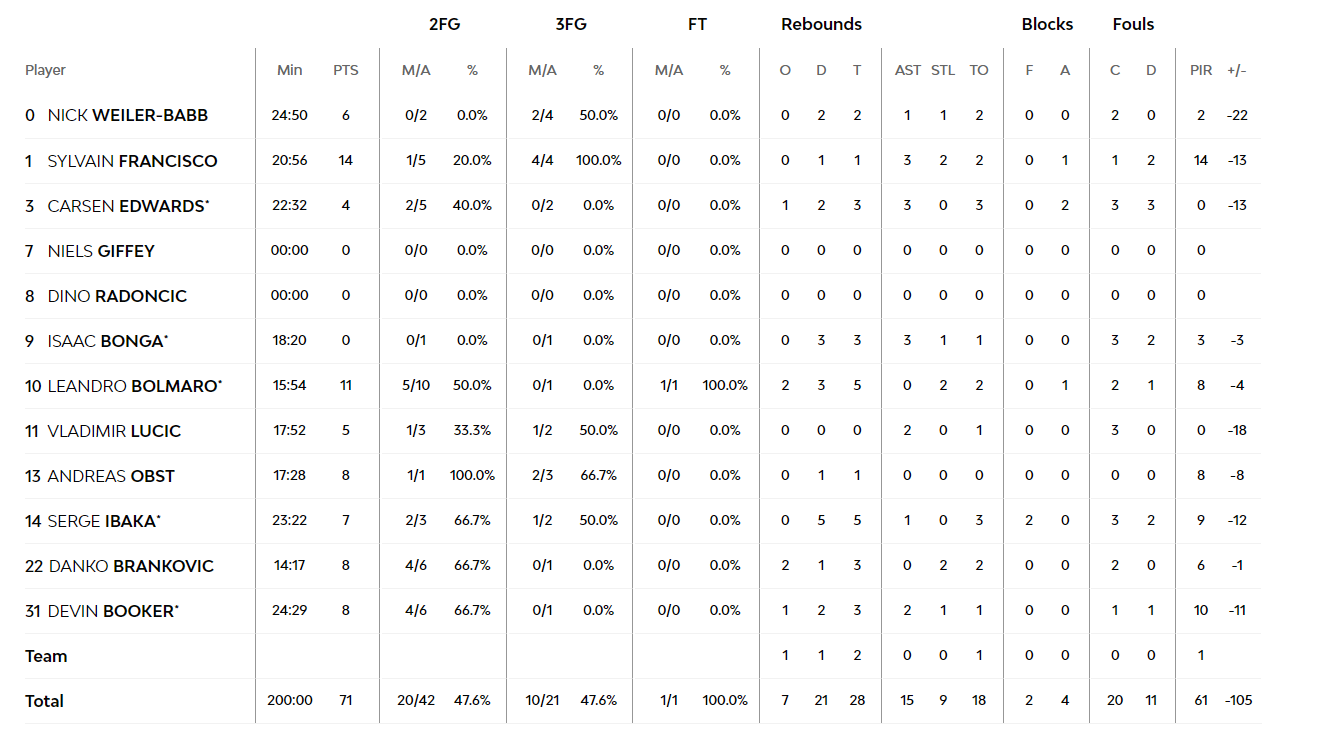Click Sylvain Francisco's name
This screenshot has width=1327, height=753.
pos(132,161)
